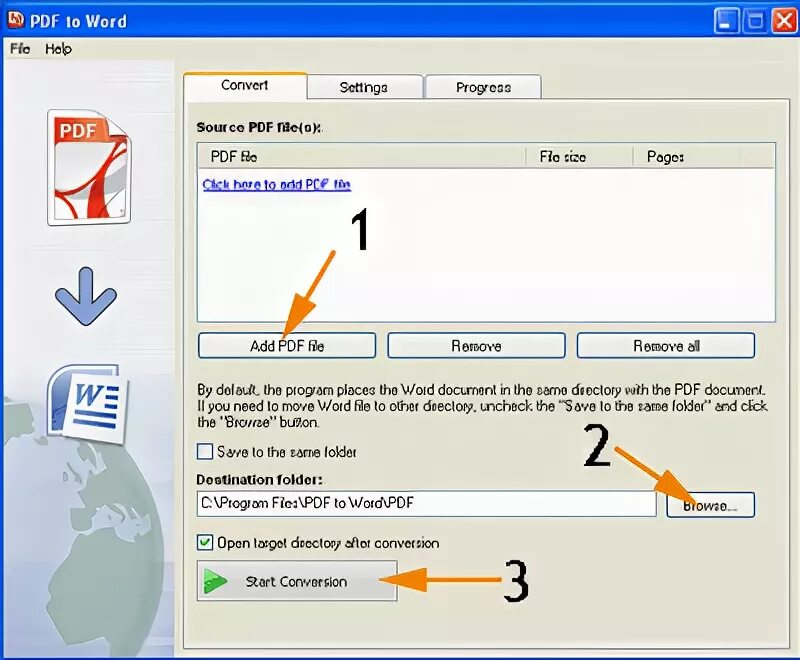Click the Add PDF file button
Viewport: 800px width, 660px height.
coord(287,346)
